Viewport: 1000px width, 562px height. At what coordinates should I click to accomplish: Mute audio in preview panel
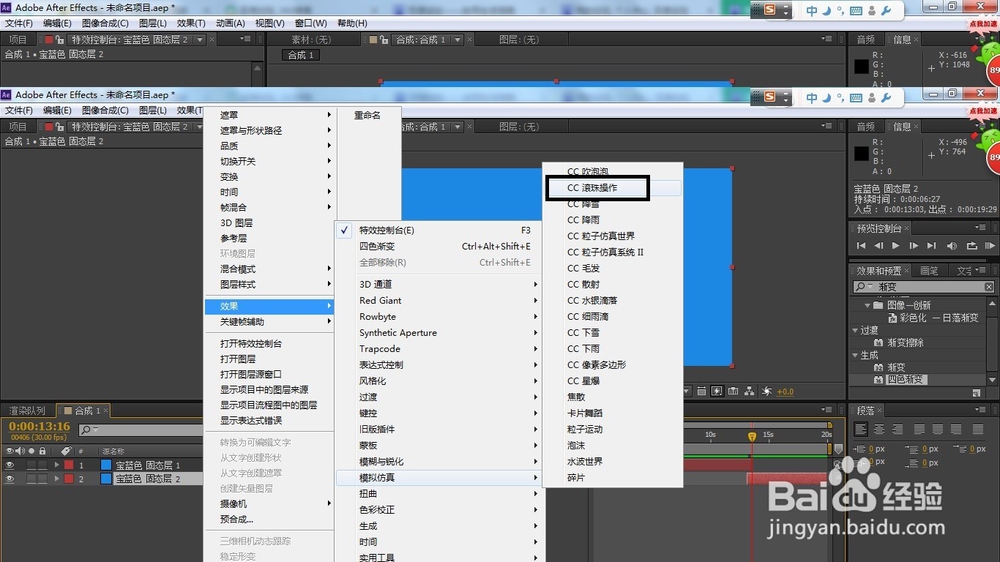[x=952, y=246]
